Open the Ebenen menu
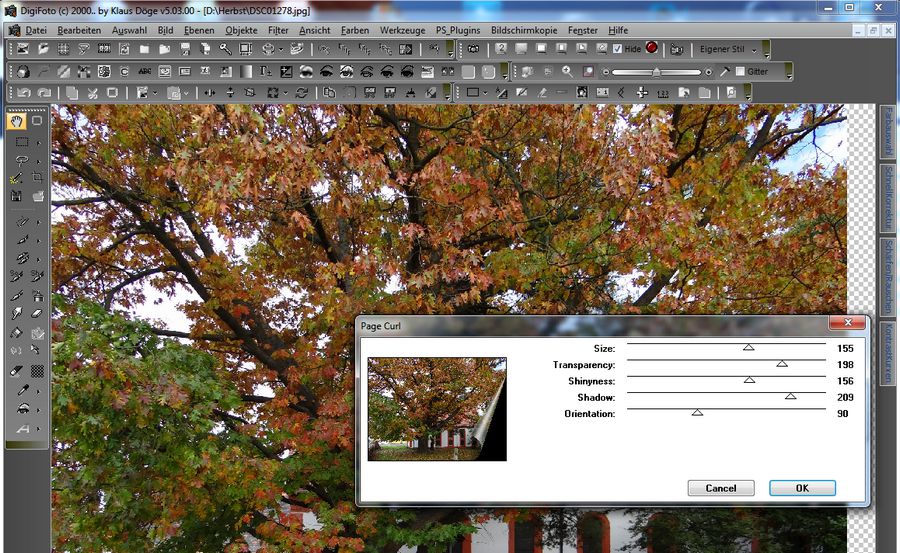The height and width of the screenshot is (553, 900). pyautogui.click(x=200, y=30)
